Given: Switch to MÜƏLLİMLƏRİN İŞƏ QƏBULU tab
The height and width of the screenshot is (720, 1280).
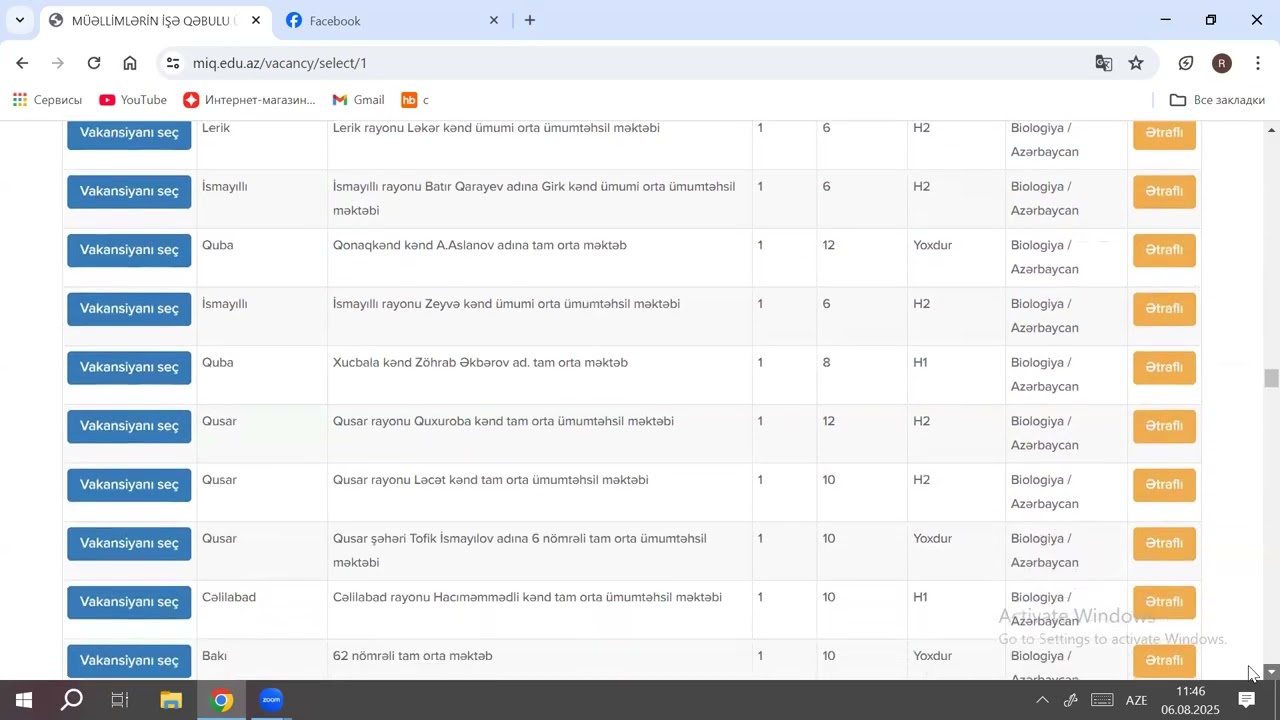Looking at the screenshot, I should 155,20.
